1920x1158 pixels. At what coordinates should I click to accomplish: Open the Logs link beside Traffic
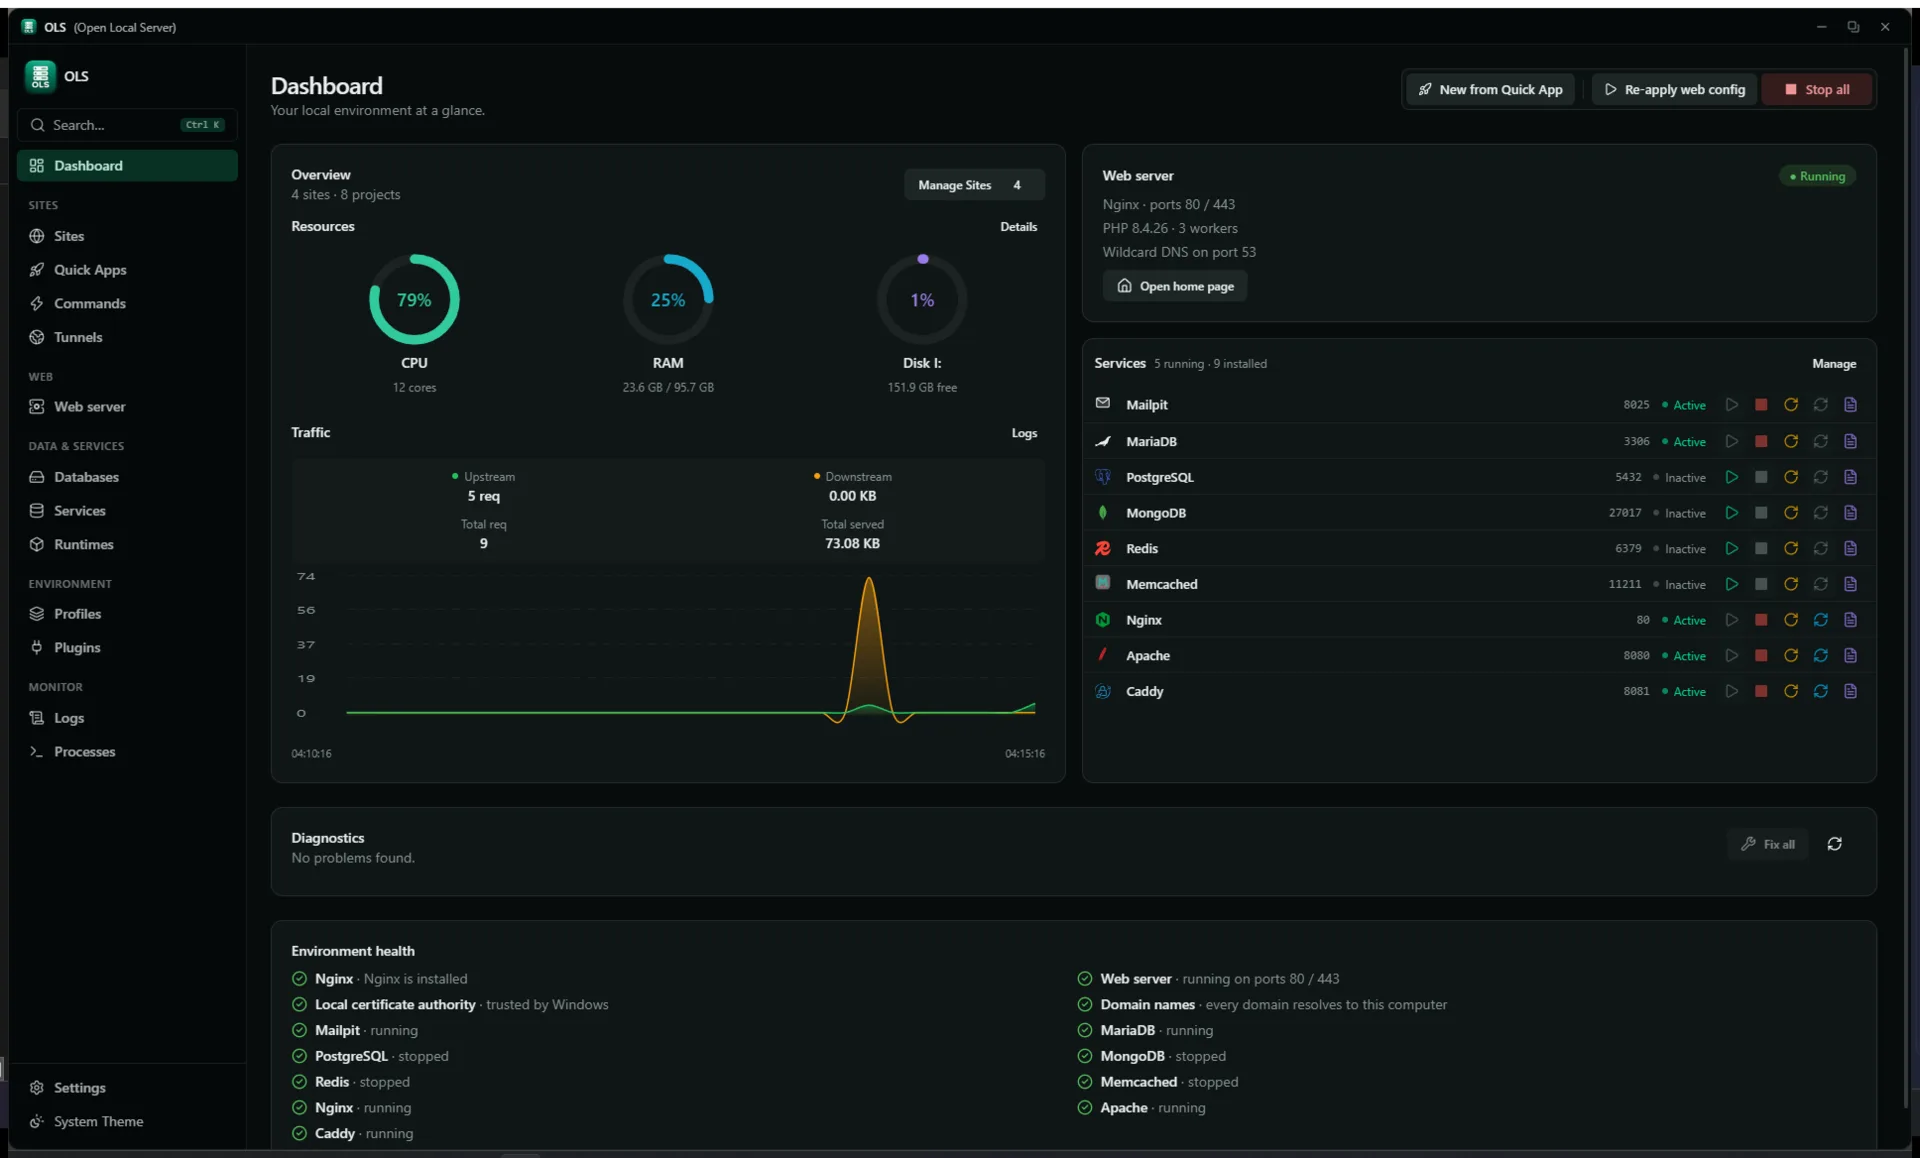pos(1024,433)
